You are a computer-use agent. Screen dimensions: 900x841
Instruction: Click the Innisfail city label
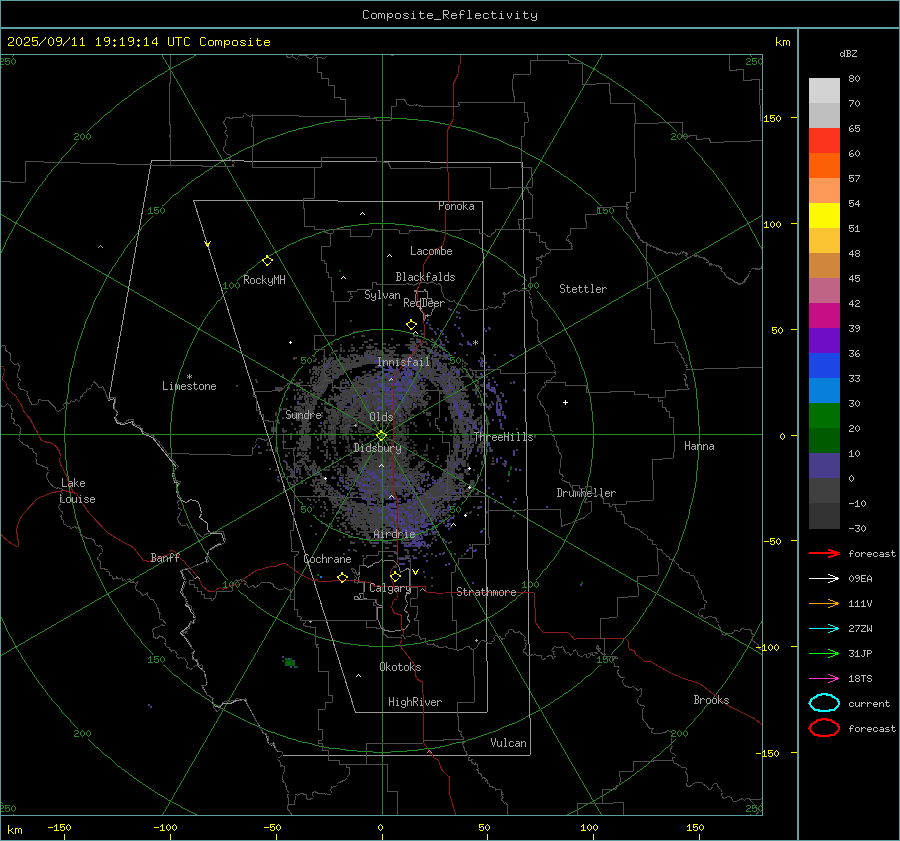[x=403, y=362]
